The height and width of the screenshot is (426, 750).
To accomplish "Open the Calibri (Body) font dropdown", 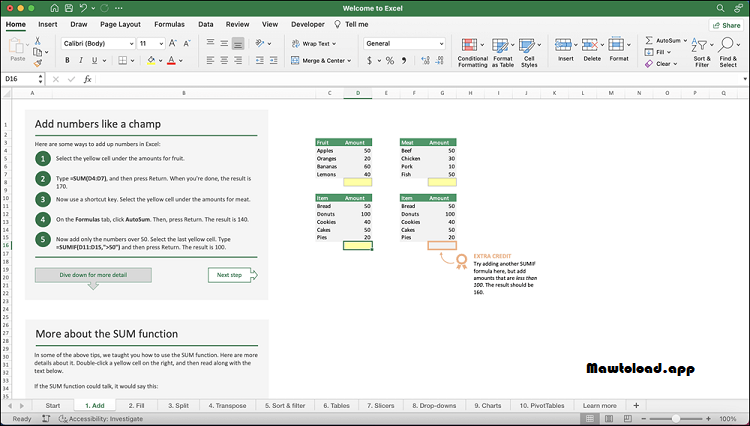I will tap(131, 44).
